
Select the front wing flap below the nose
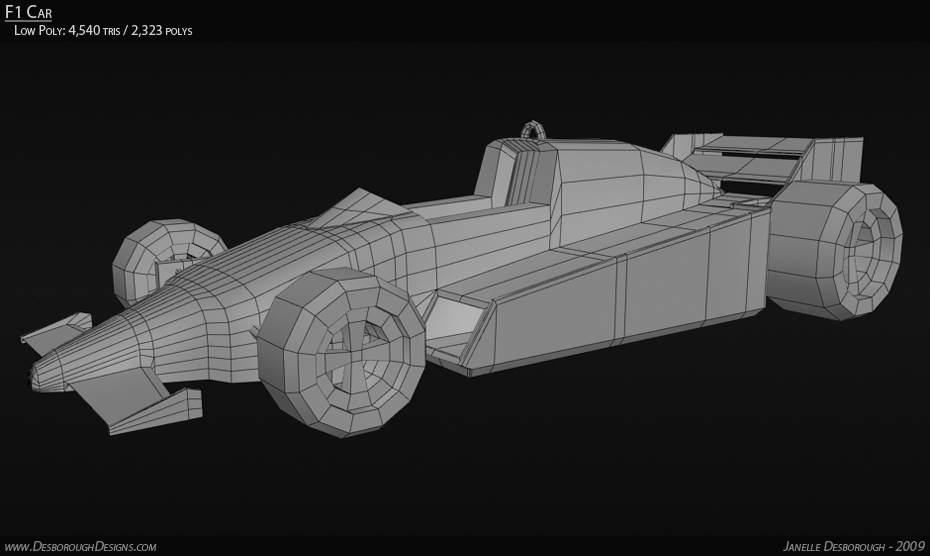[155, 410]
